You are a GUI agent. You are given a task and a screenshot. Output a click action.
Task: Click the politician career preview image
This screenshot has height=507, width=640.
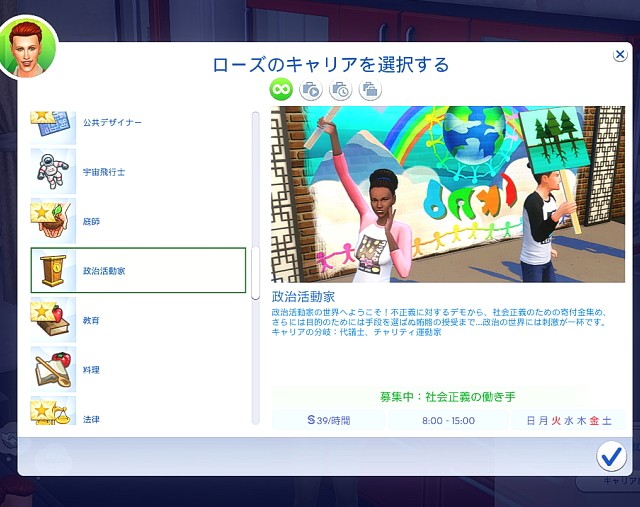coord(448,194)
